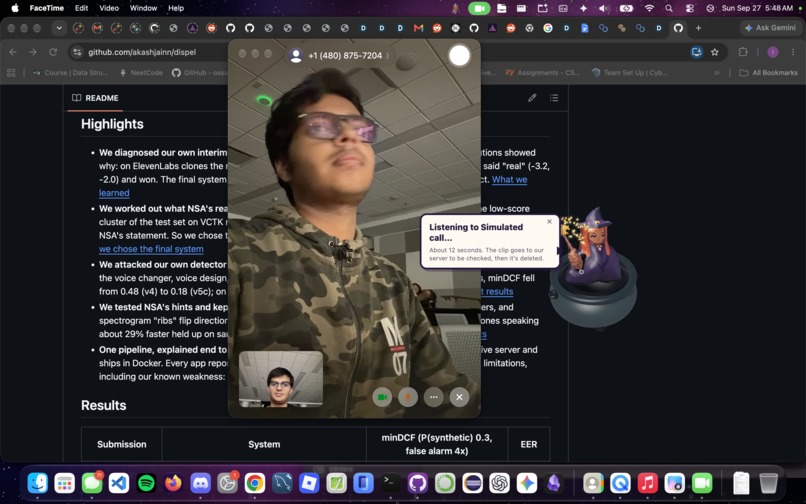806x504 pixels.
Task: Bookmark this page with the star
Action: pyautogui.click(x=715, y=52)
